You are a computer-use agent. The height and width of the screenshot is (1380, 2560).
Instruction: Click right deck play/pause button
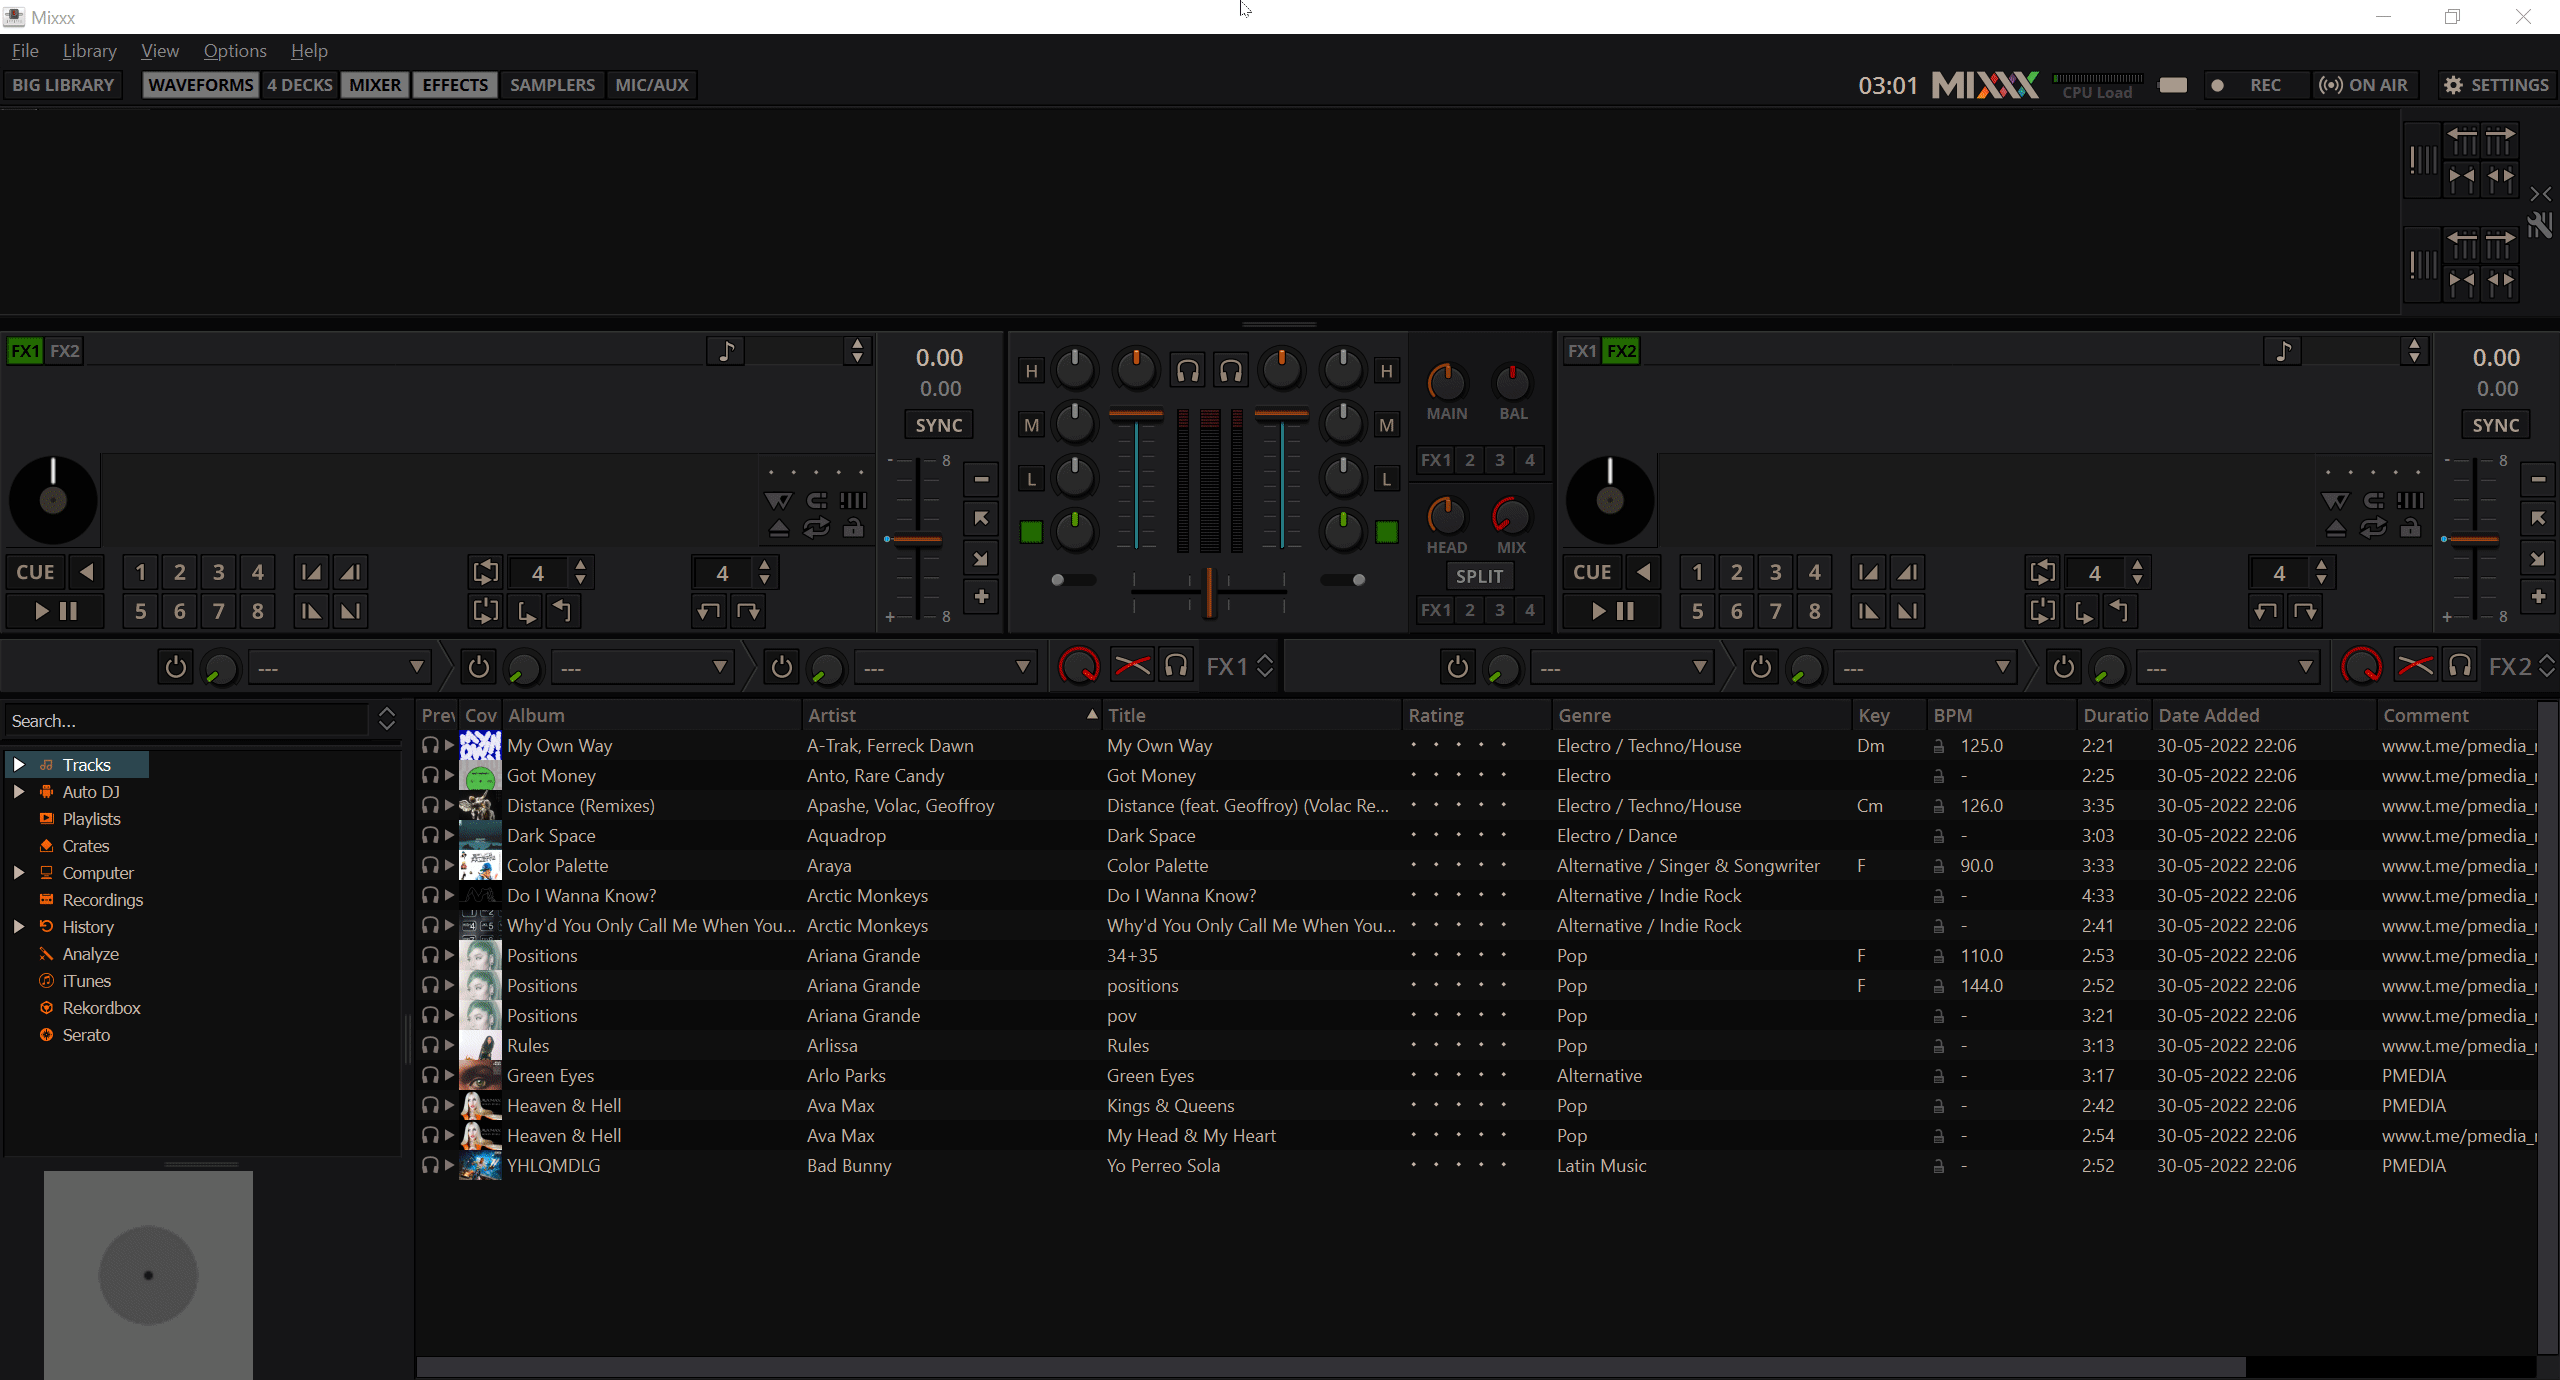(x=1612, y=611)
